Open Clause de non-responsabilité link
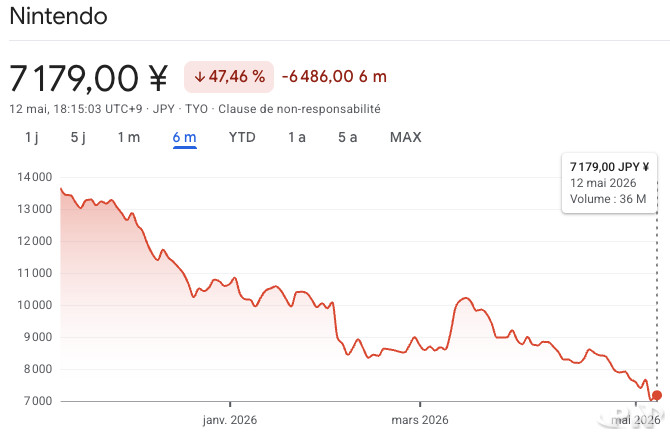670x434 pixels. (x=299, y=109)
